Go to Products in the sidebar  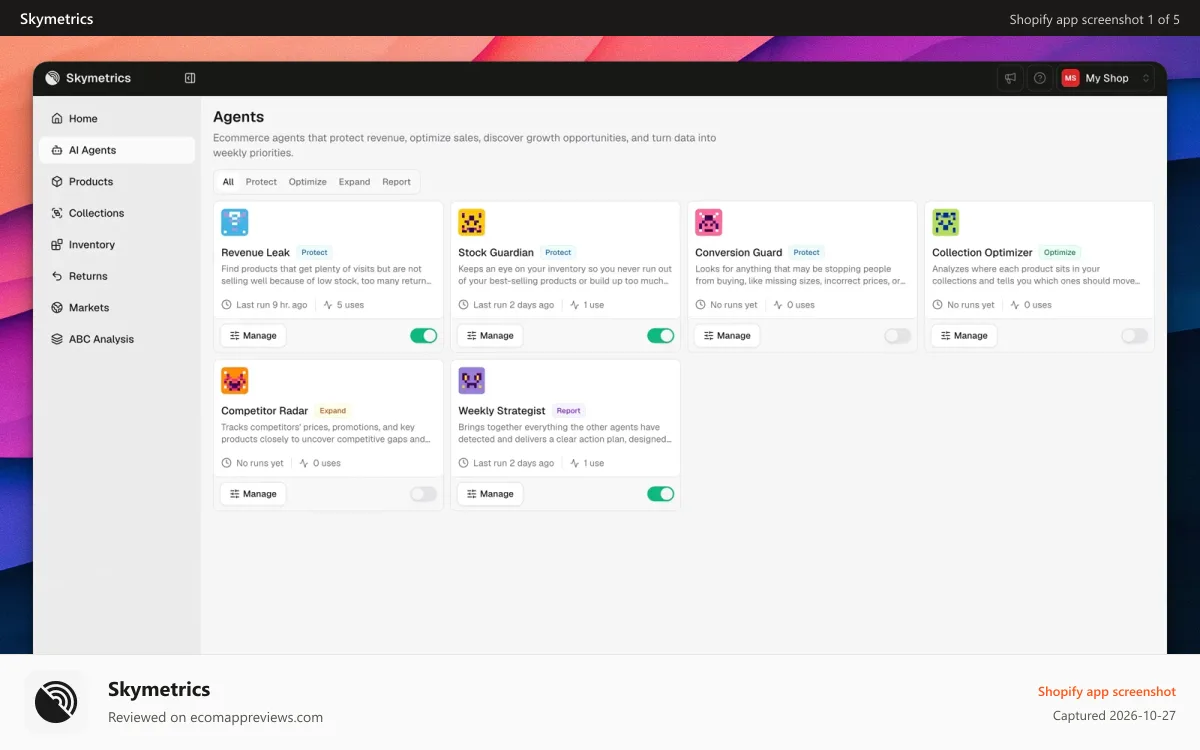coord(117,181)
